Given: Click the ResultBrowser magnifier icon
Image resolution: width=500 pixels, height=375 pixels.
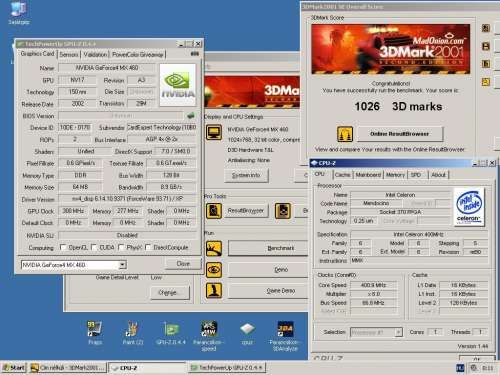Looking at the screenshot, I should click(x=214, y=211).
